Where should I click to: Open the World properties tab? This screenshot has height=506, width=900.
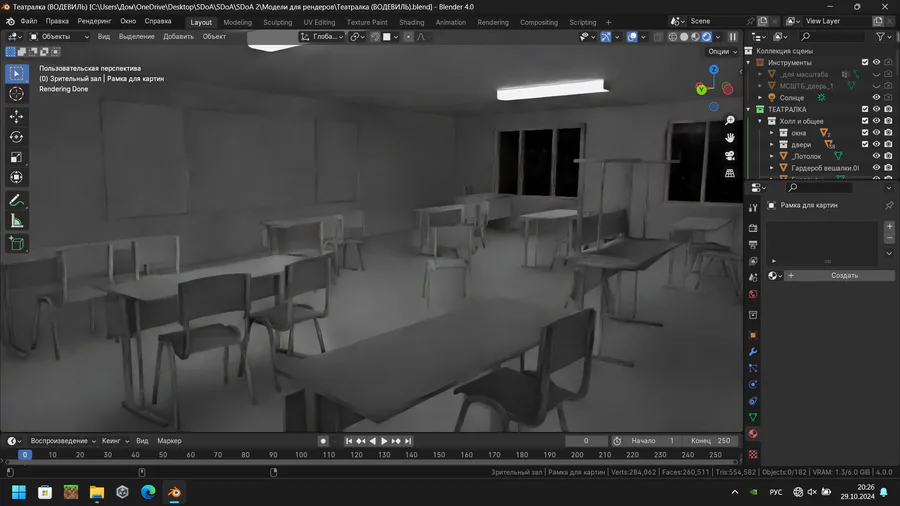coord(753,294)
